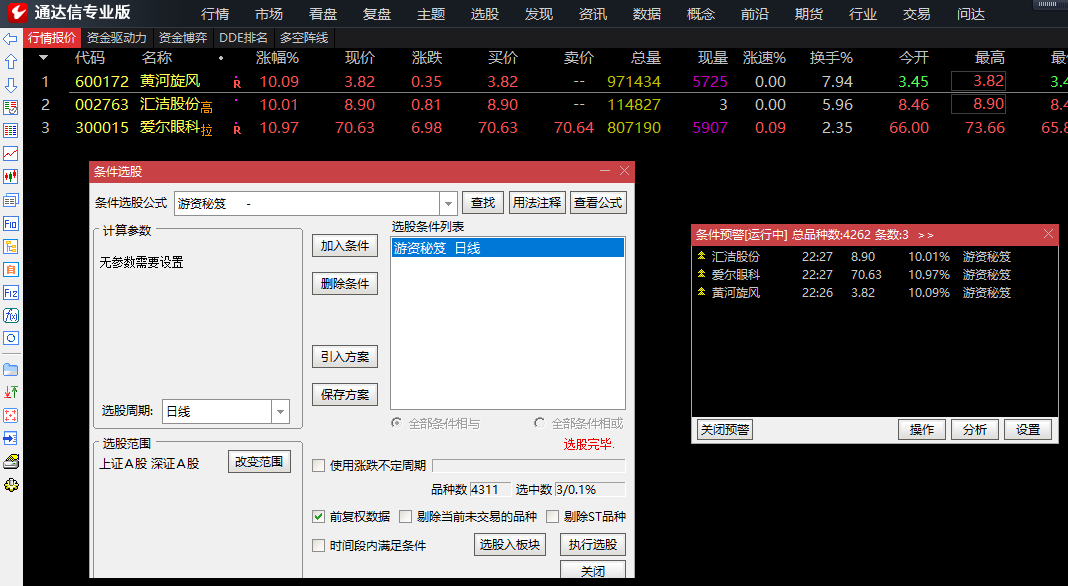Click the tree structure icon in sidebar
This screenshot has height=586, width=1068.
pos(10,247)
